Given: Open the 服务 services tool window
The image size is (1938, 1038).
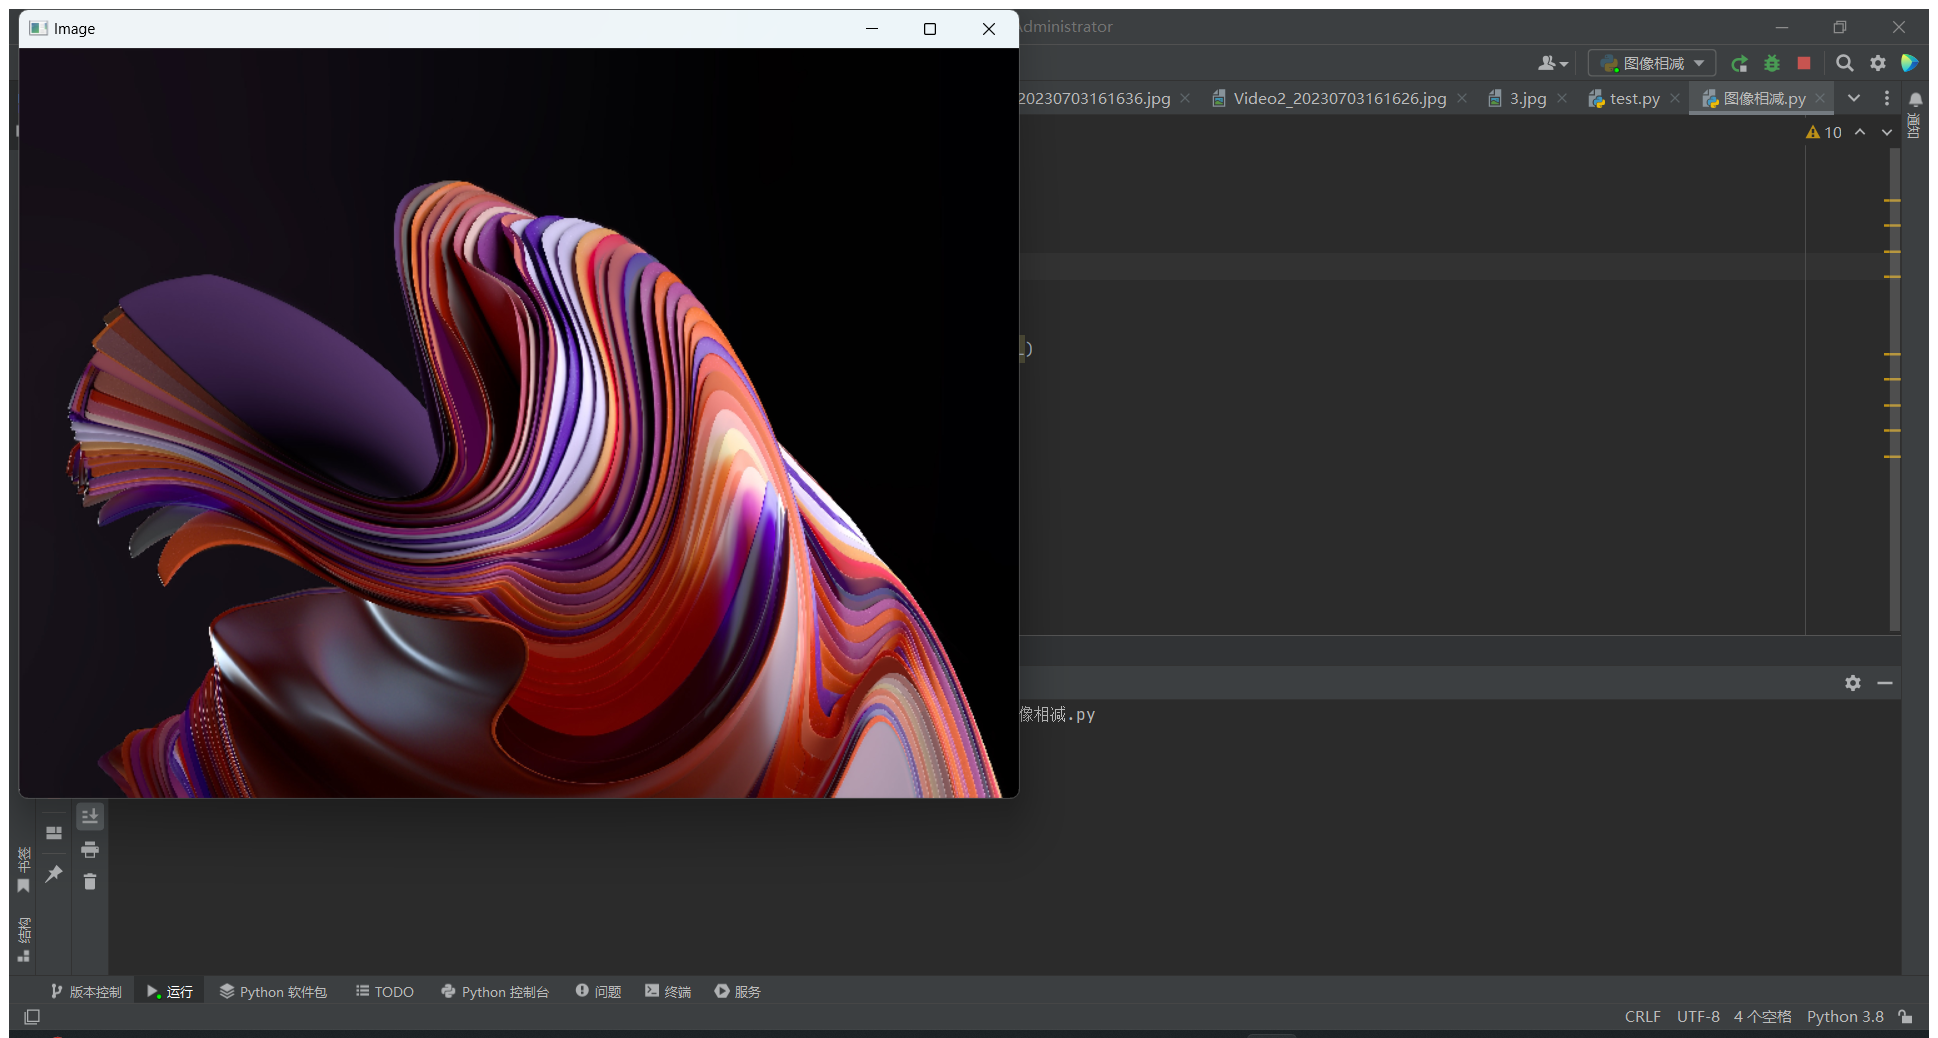Looking at the screenshot, I should point(738,992).
